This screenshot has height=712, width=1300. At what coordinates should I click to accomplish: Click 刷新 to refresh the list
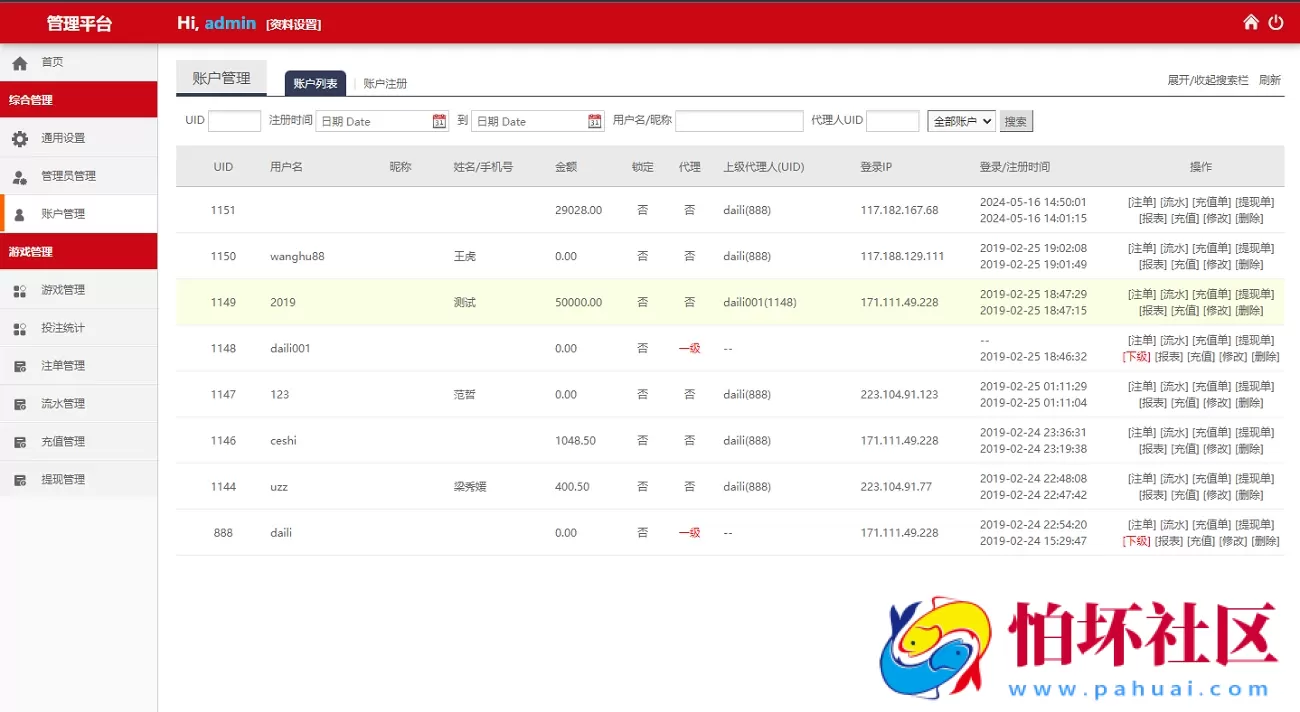[x=1268, y=79]
